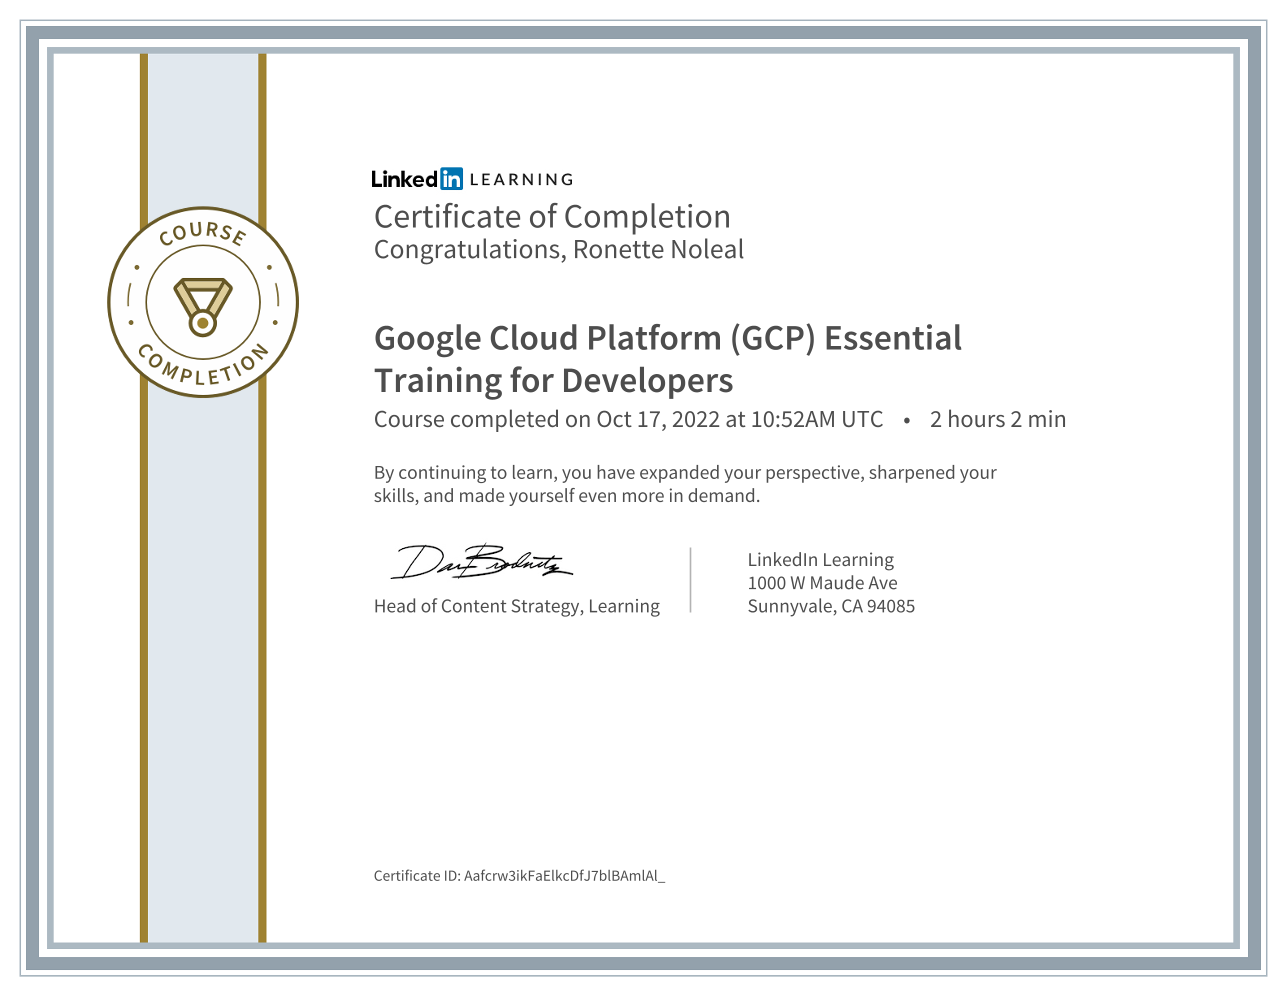This screenshot has height=994, width=1287.
Task: Click the Certificate of Completion heading
Action: click(551, 216)
